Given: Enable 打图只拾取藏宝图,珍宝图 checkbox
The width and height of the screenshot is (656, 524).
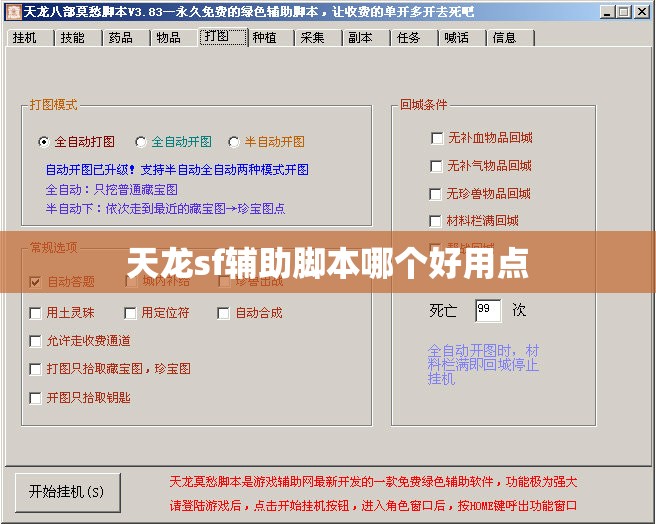Looking at the screenshot, I should click(x=36, y=369).
